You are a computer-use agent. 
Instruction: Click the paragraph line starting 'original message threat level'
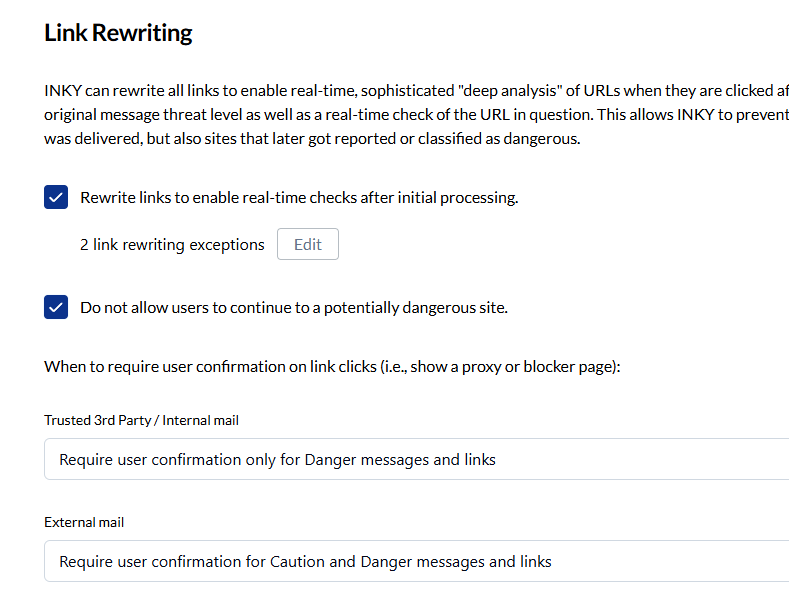[400, 114]
